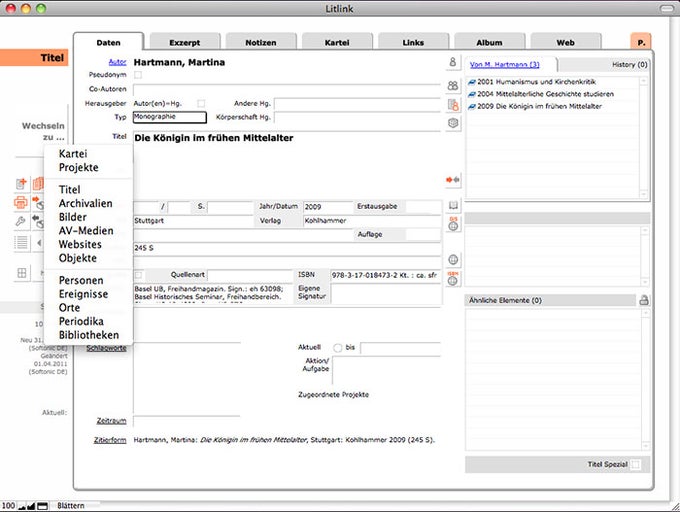Image resolution: width=680 pixels, height=512 pixels.
Task: Click the Verlag field containing Kohlhammer
Action: pyautogui.click(x=372, y=221)
